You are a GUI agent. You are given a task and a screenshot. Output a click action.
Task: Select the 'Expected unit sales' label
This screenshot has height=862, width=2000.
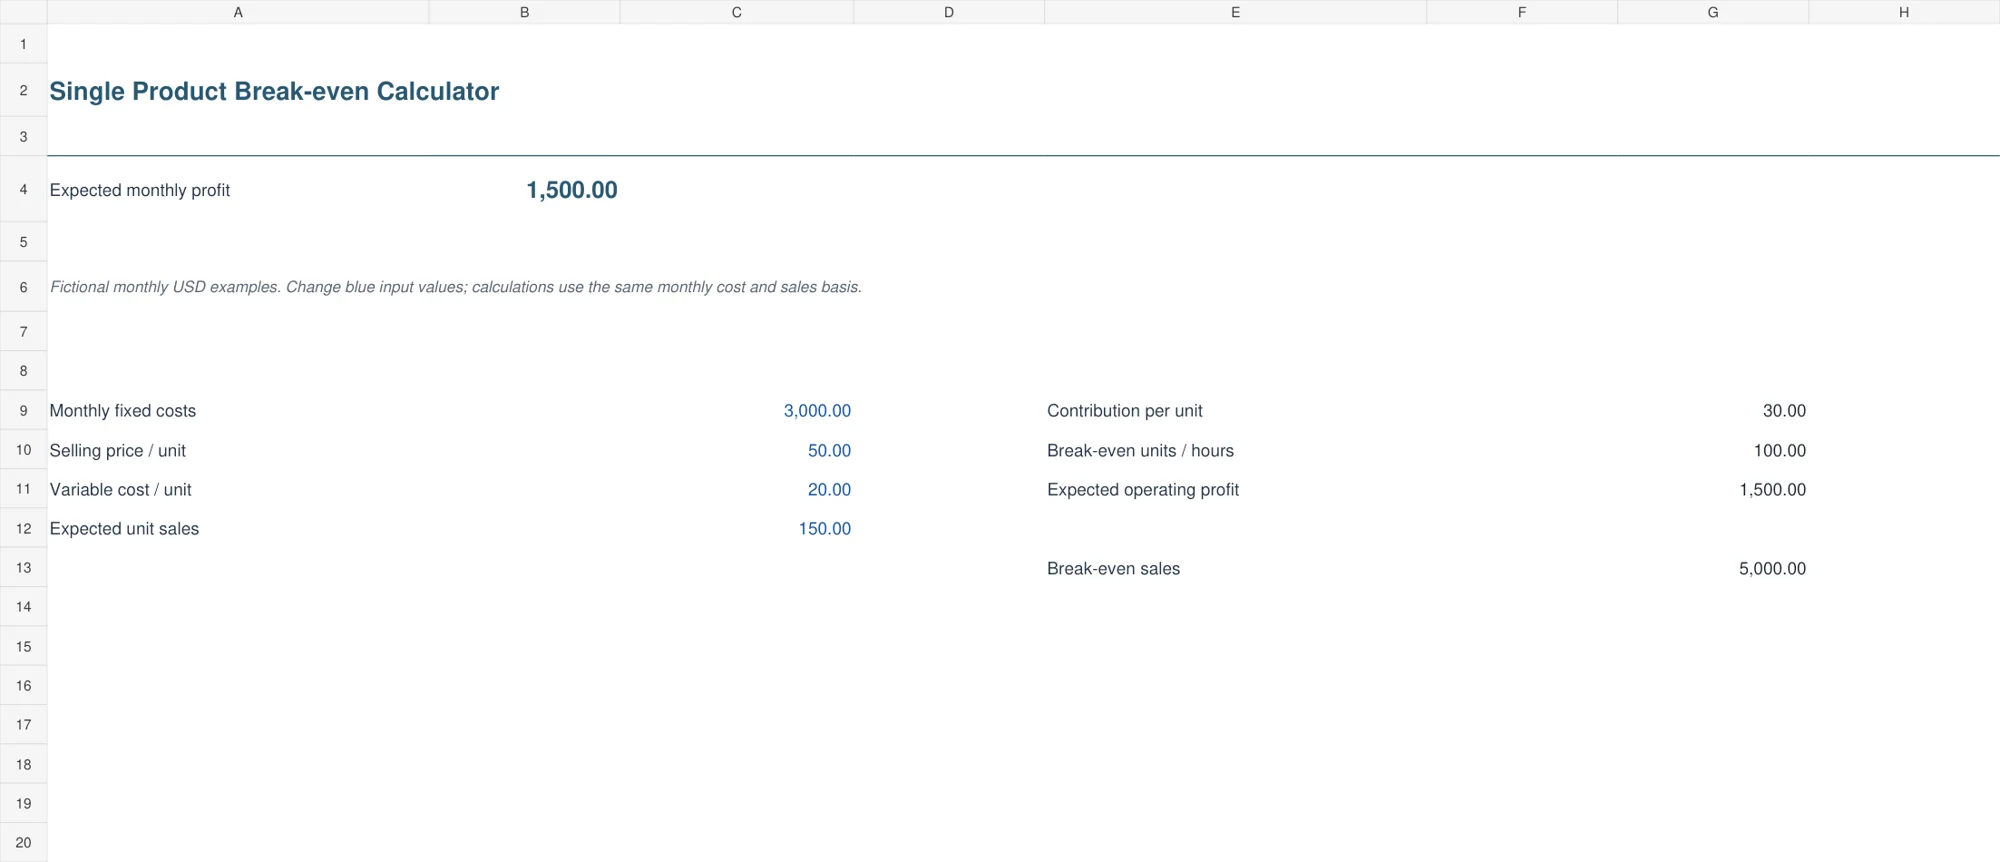pyautogui.click(x=124, y=529)
